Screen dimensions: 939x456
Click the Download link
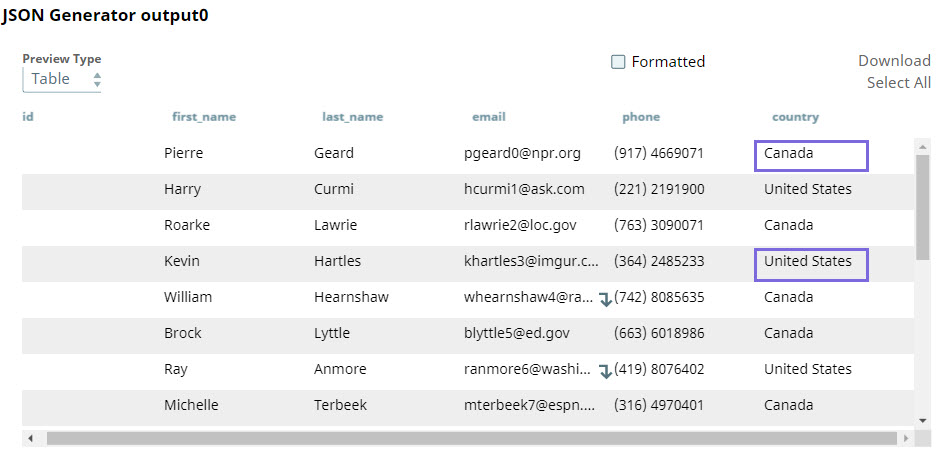(x=894, y=61)
